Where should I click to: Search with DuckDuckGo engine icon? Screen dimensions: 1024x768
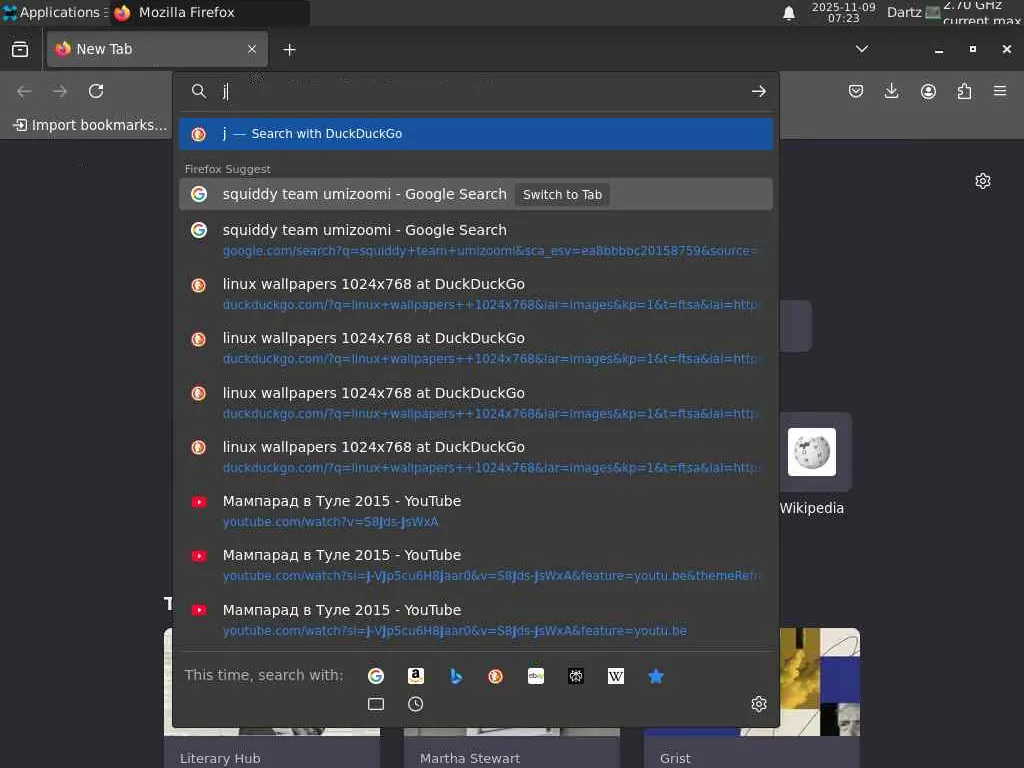(x=496, y=676)
